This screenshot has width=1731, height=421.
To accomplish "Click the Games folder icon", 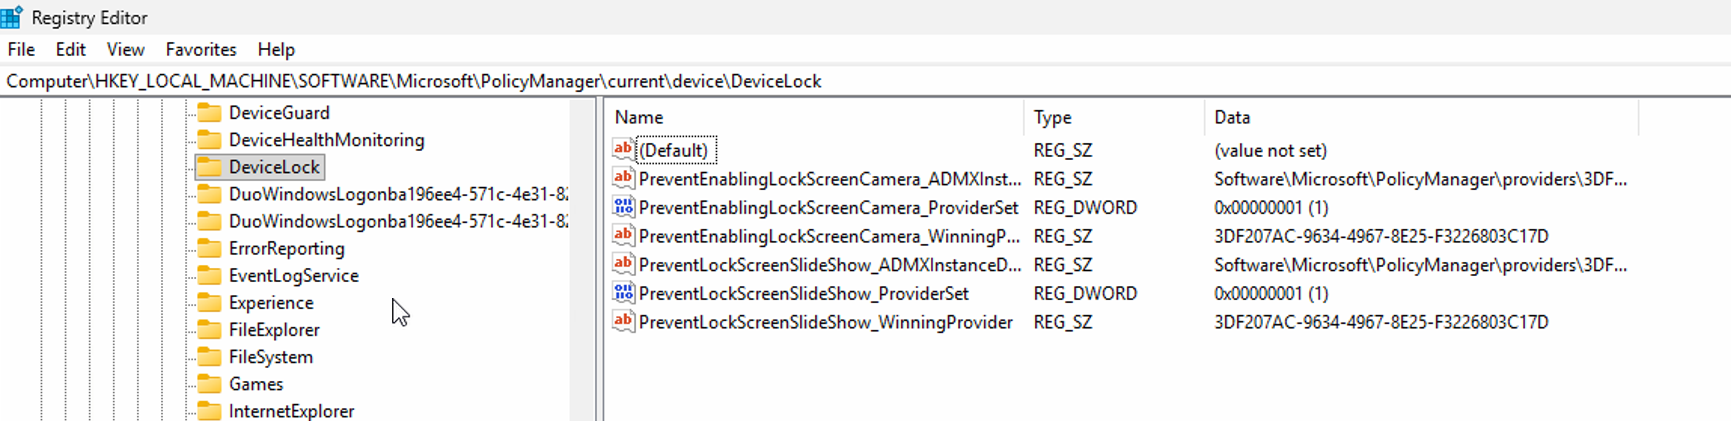I will point(209,384).
